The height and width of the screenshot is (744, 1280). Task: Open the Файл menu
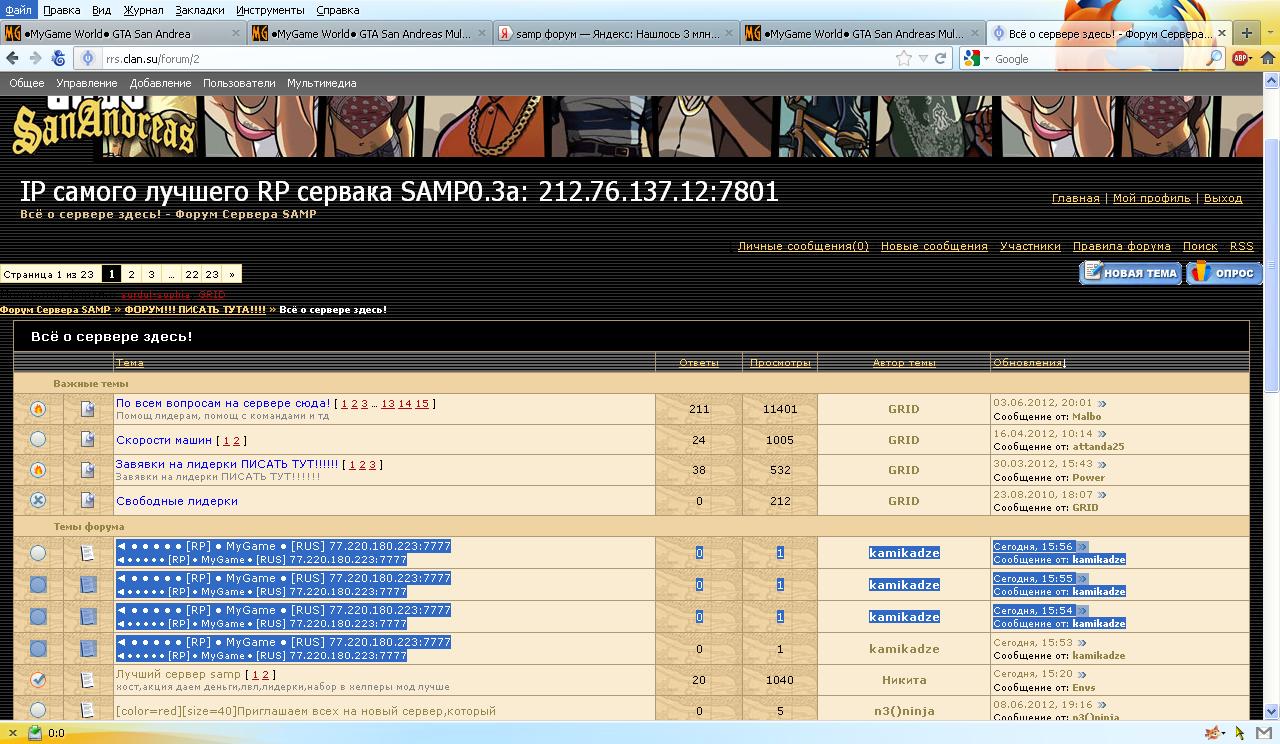pyautogui.click(x=18, y=10)
